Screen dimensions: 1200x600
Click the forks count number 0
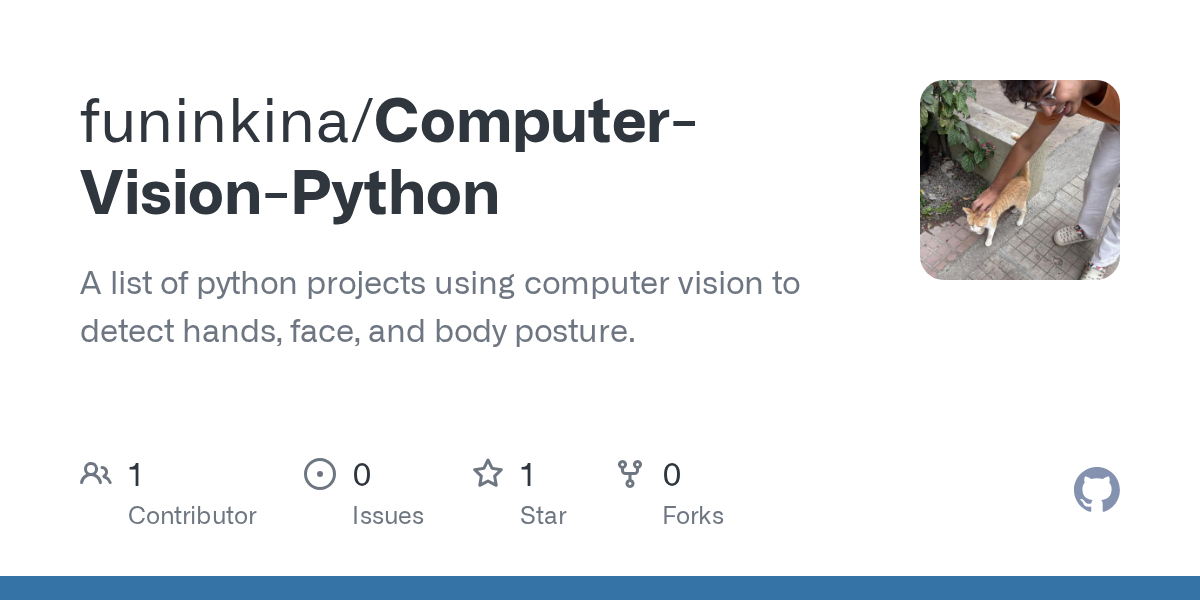671,475
